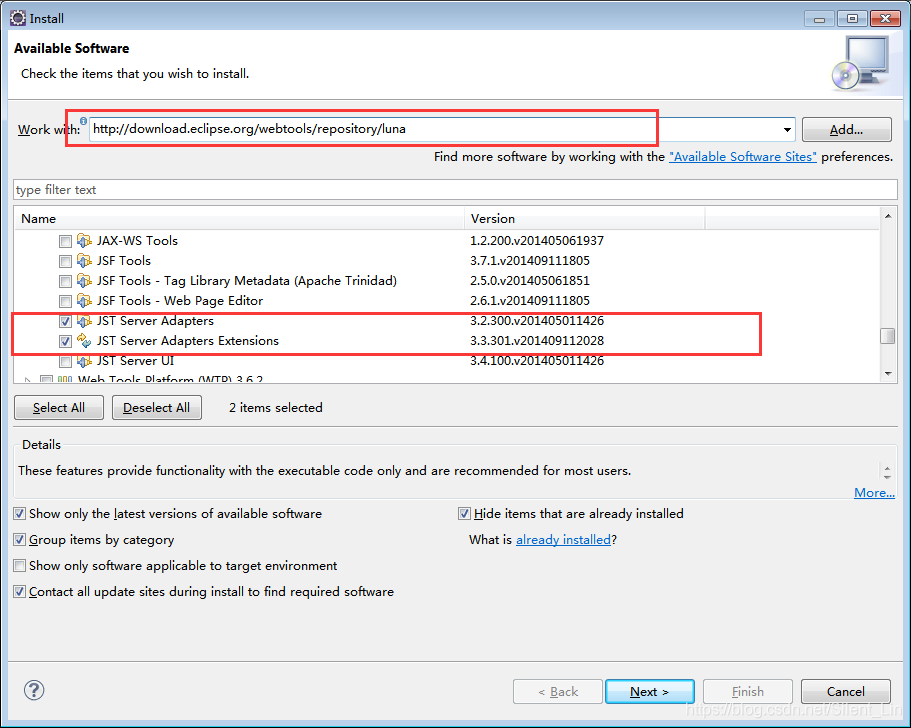Open the already installed link
This screenshot has width=911, height=728.
click(564, 540)
